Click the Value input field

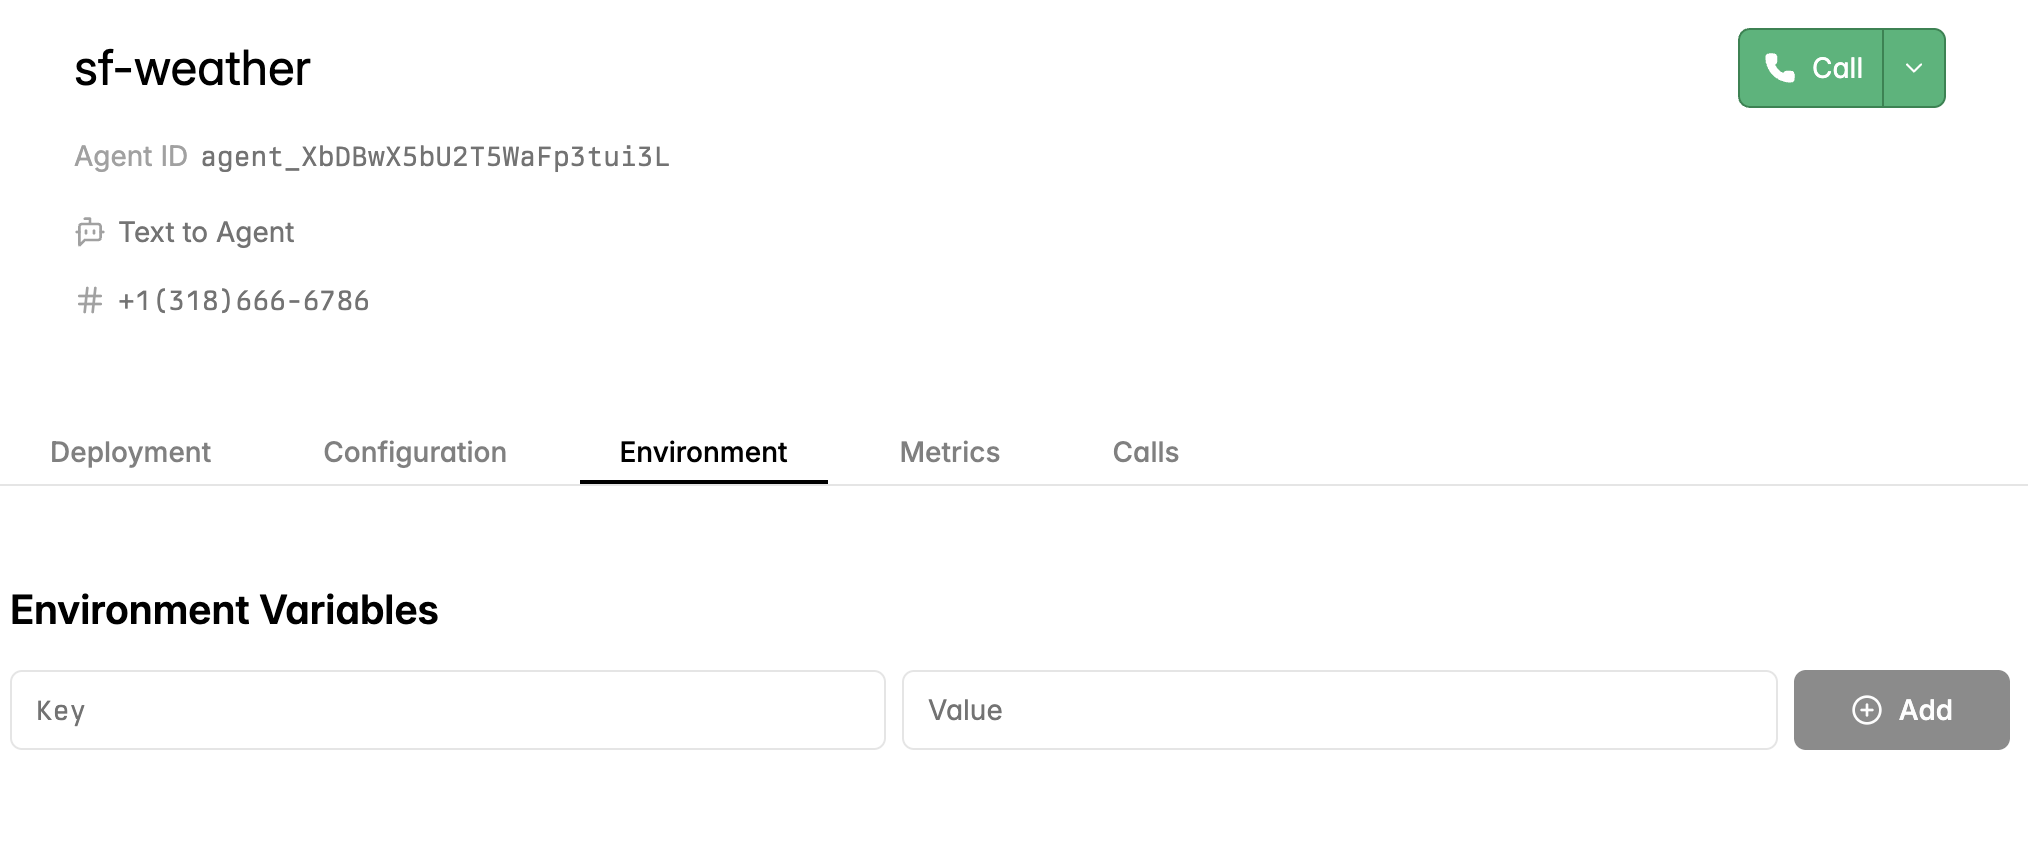pyautogui.click(x=1340, y=710)
